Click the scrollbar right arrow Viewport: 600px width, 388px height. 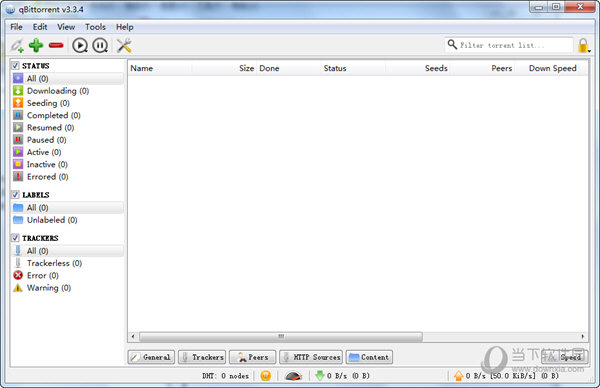point(582,337)
